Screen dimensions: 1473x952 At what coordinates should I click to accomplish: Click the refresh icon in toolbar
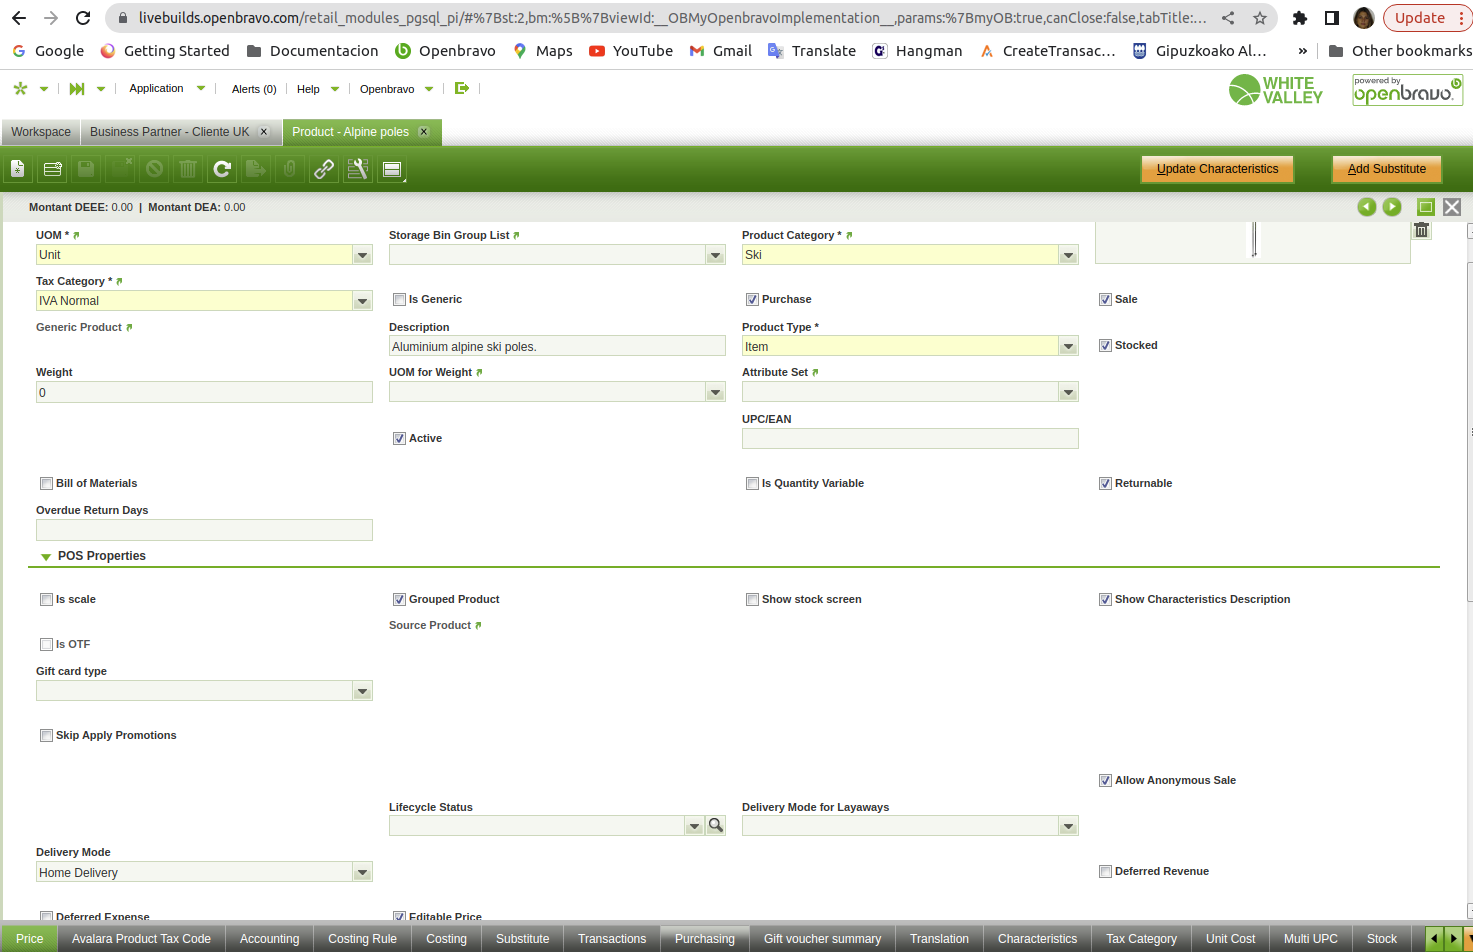[x=222, y=170]
